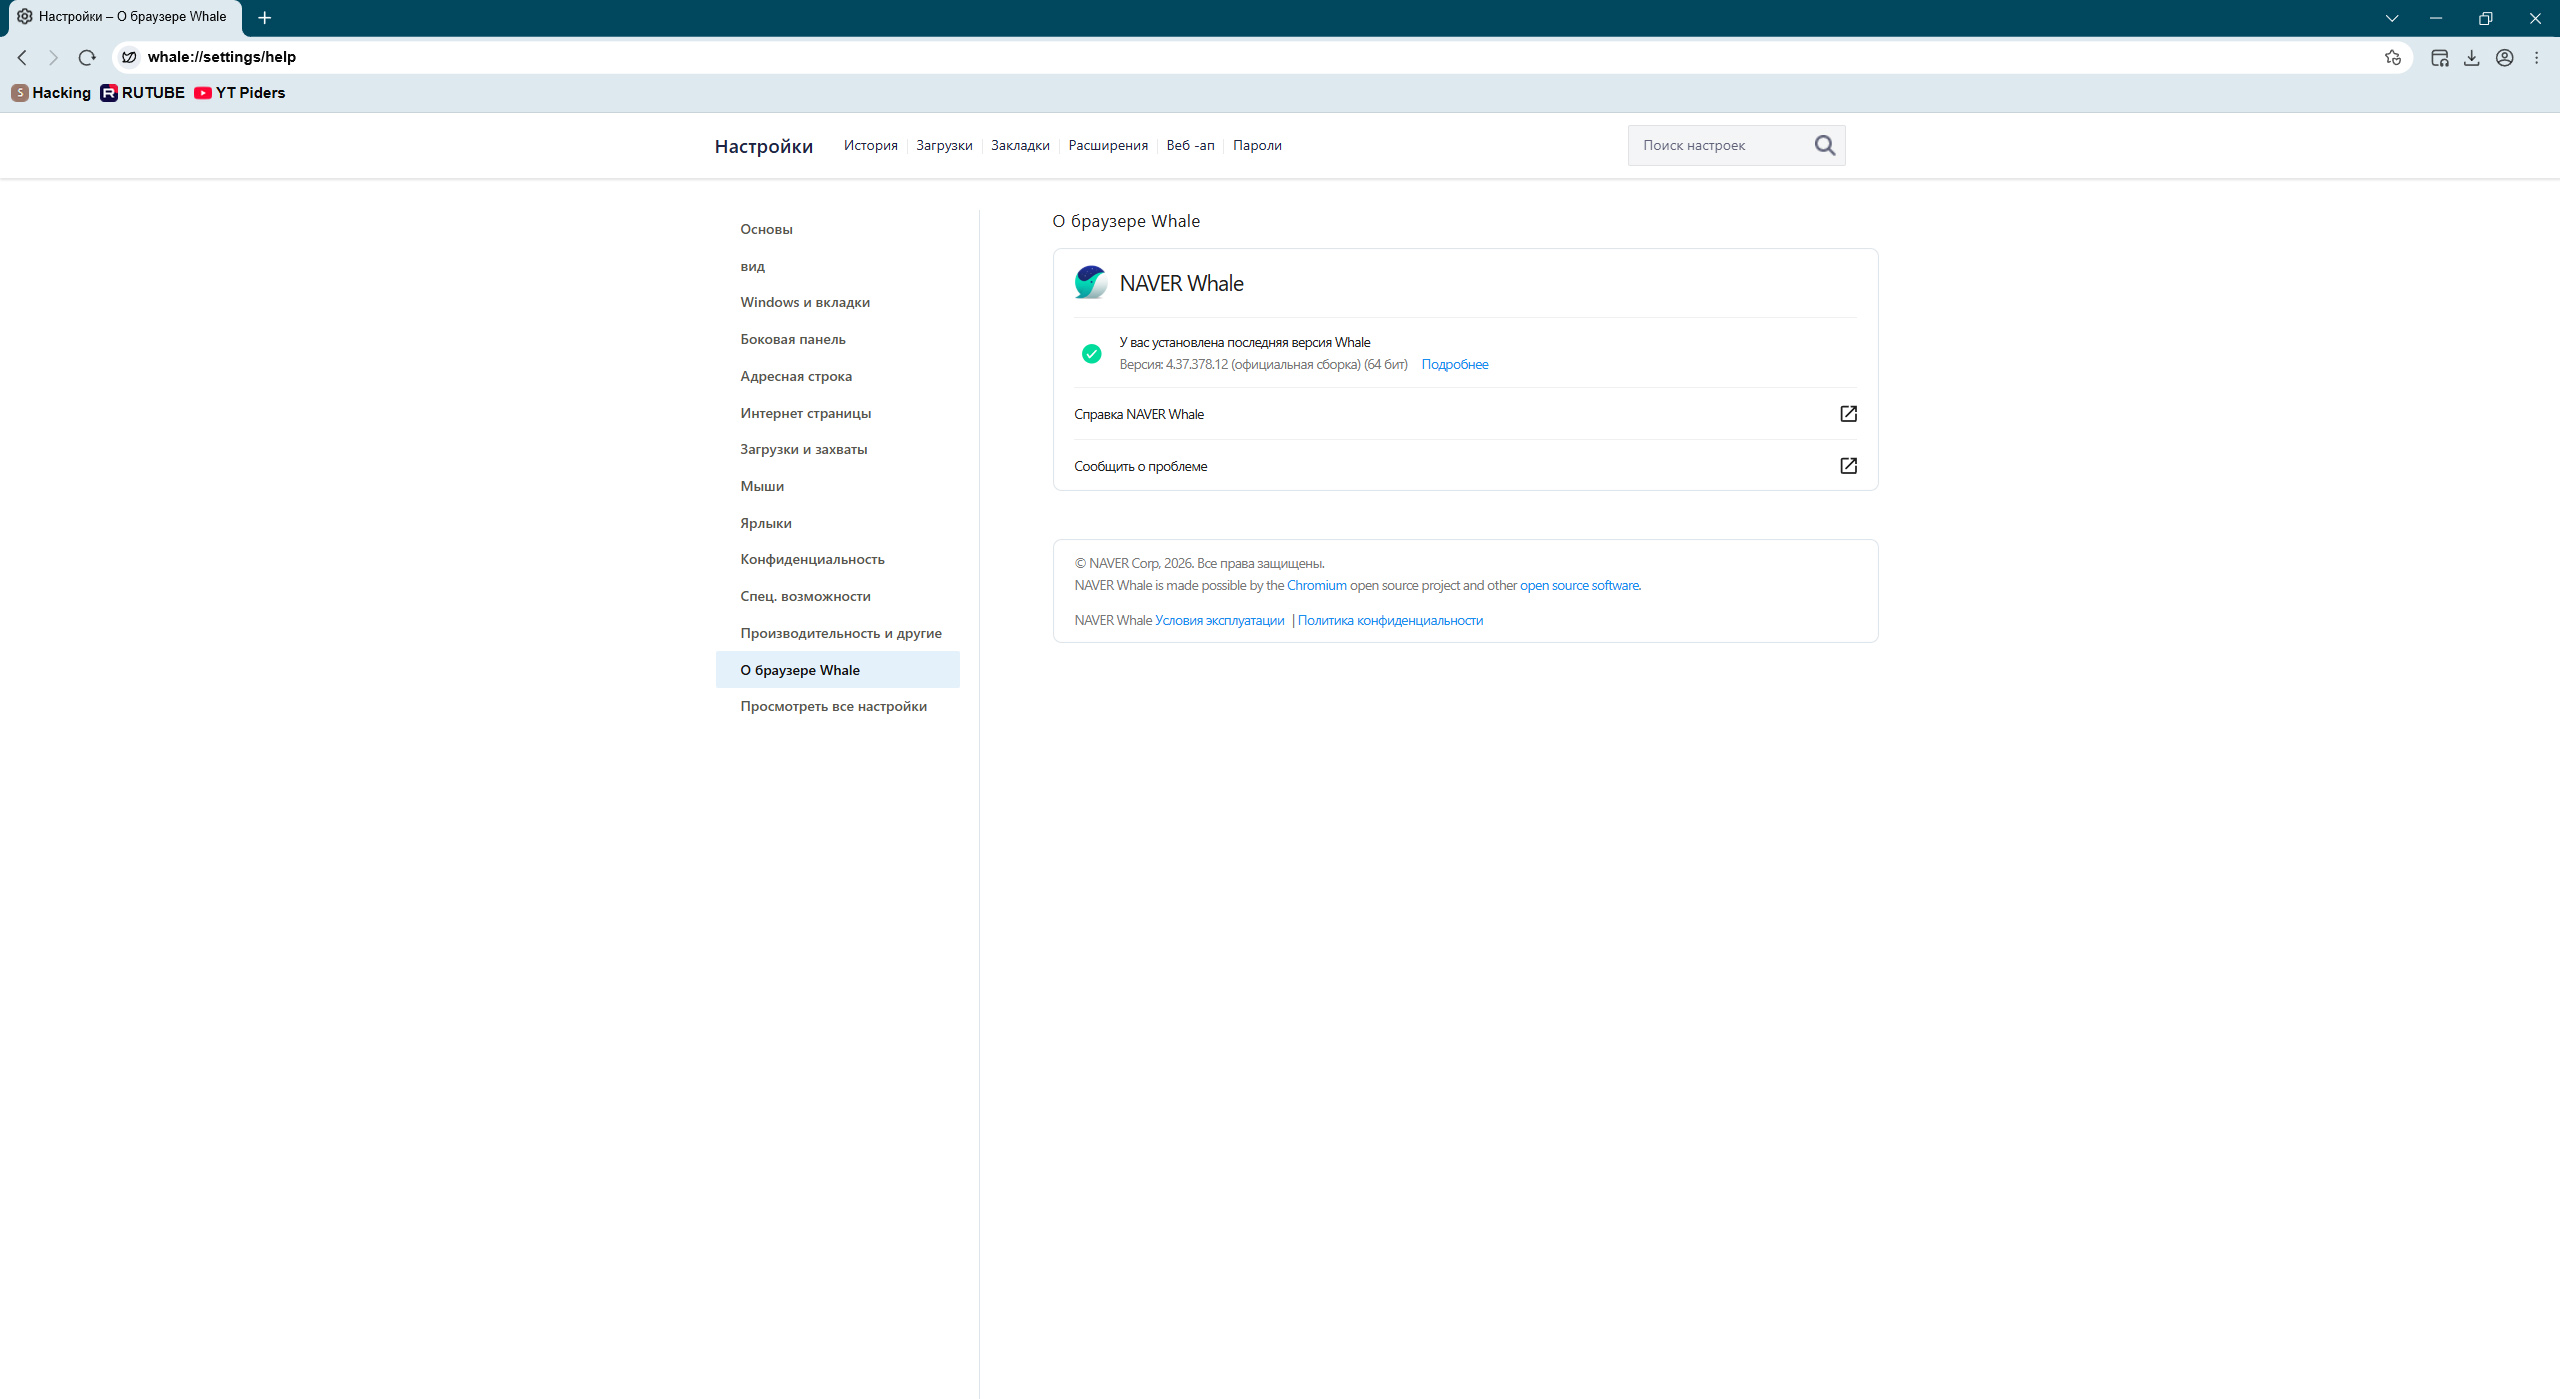
Task: Click the NAVER Whale logo icon
Action: click(x=1091, y=282)
